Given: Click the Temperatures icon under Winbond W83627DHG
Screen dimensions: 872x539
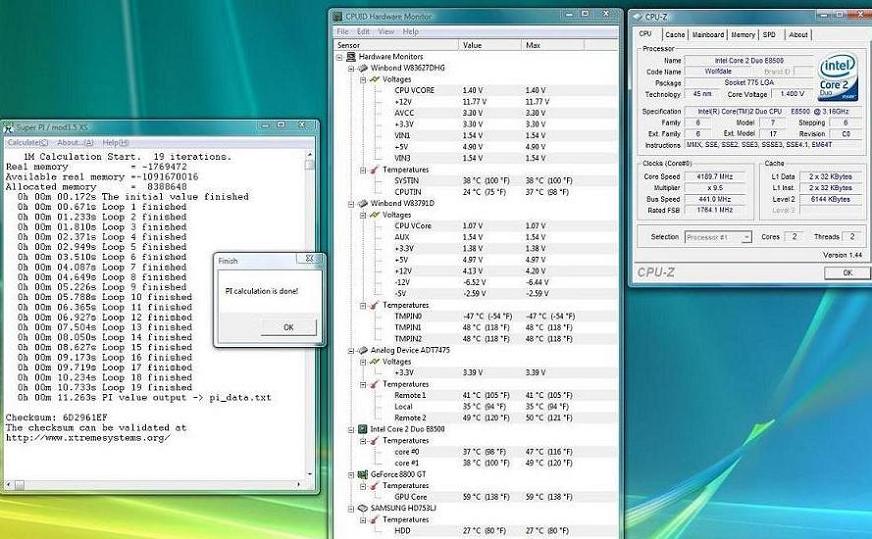Looking at the screenshot, I should point(375,170).
